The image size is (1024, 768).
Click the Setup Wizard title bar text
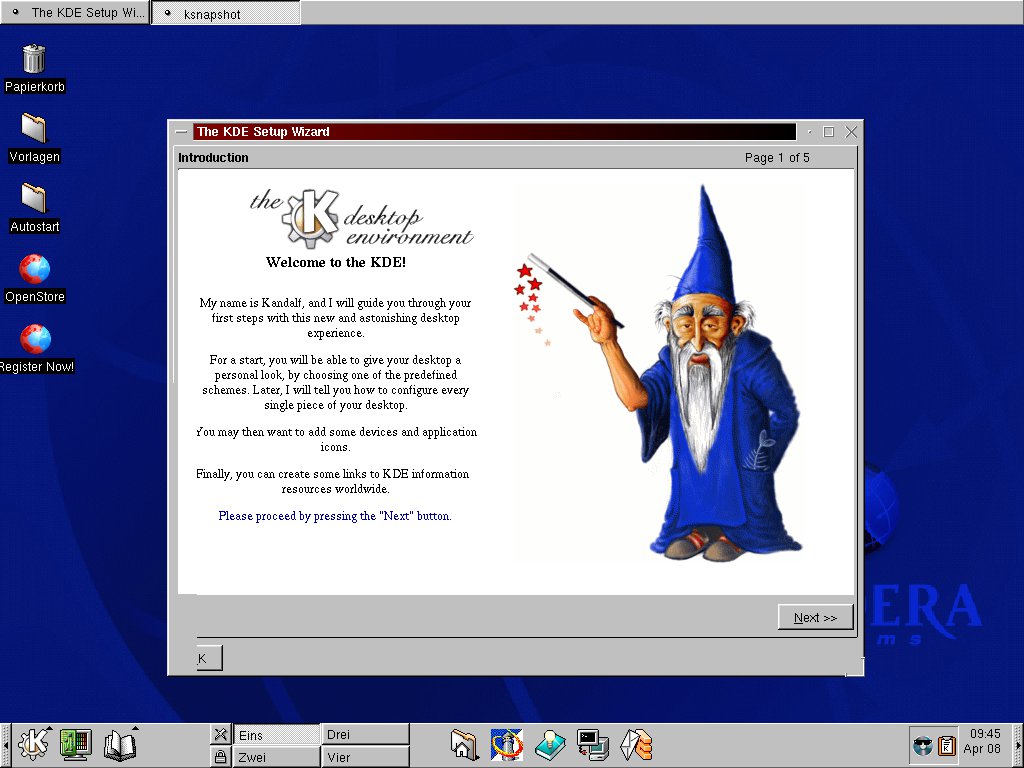263,131
